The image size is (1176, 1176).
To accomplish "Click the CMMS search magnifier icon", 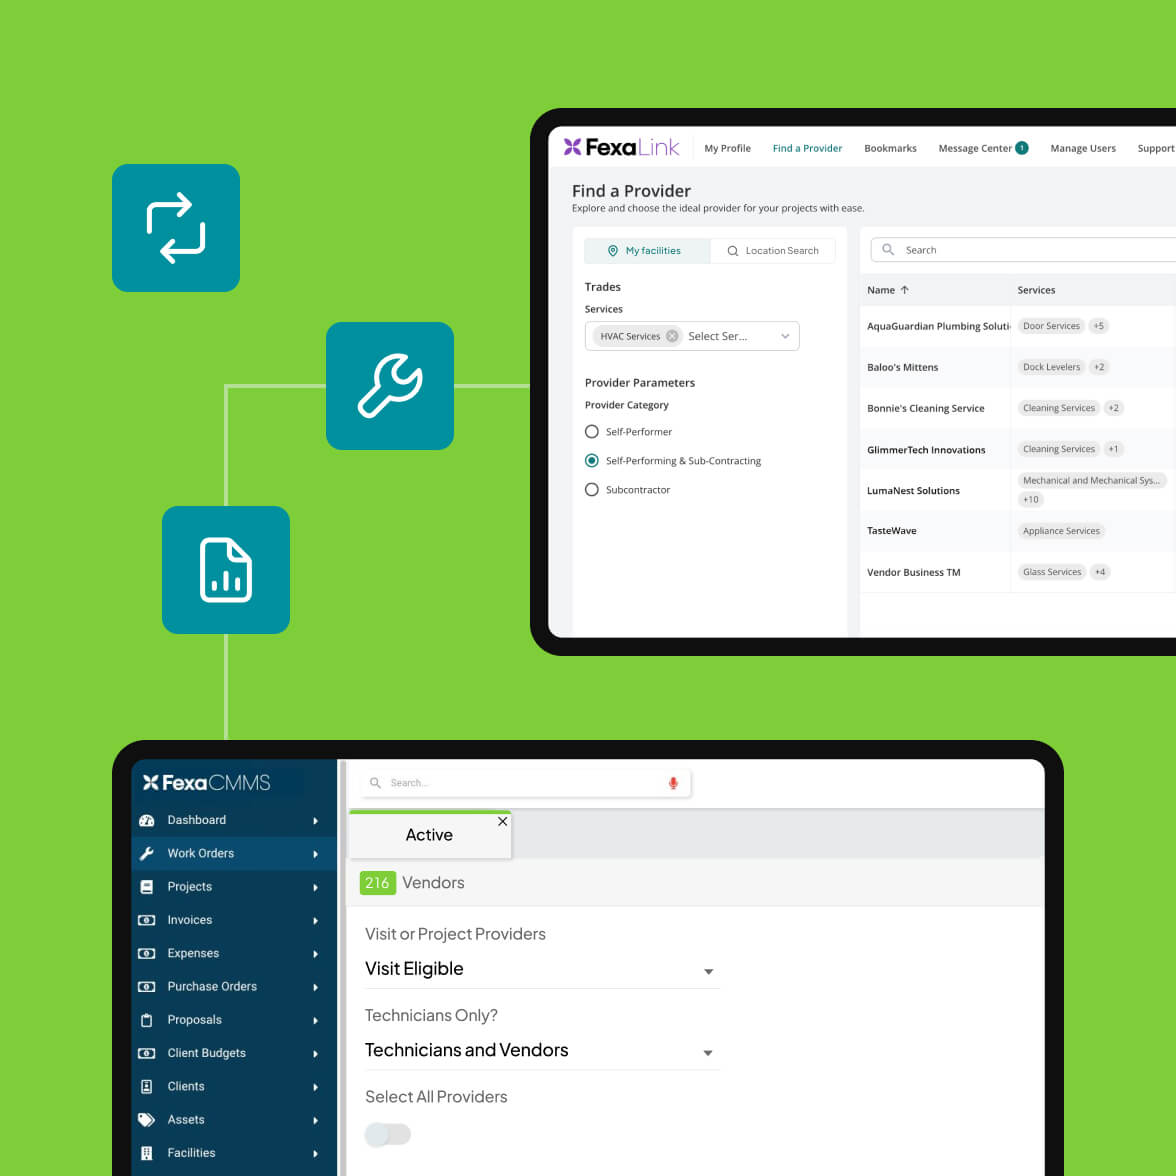I will [x=375, y=783].
